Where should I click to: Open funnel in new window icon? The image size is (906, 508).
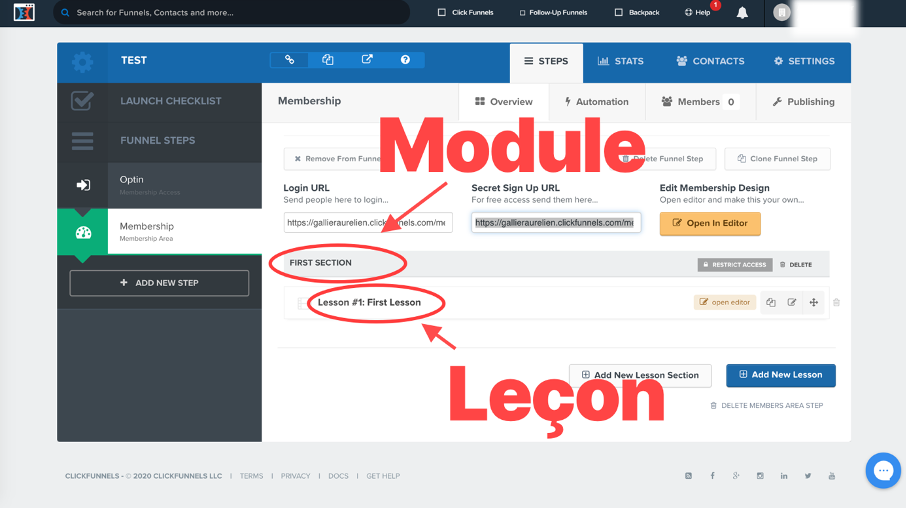point(367,60)
